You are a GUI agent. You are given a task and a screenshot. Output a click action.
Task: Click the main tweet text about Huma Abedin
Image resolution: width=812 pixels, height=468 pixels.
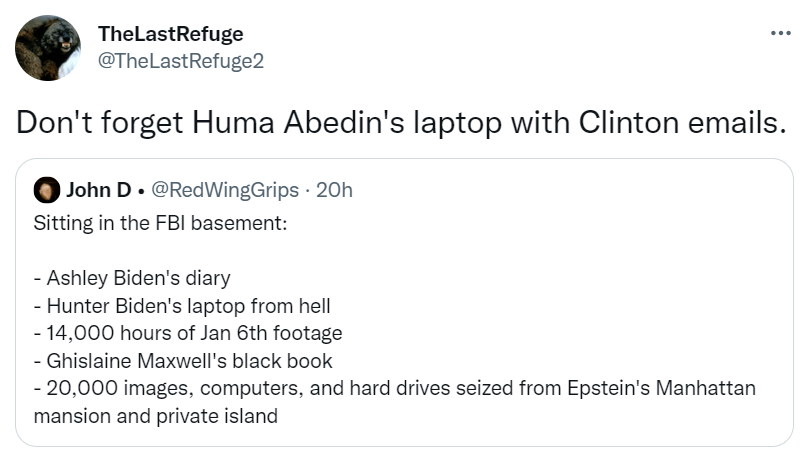(396, 122)
